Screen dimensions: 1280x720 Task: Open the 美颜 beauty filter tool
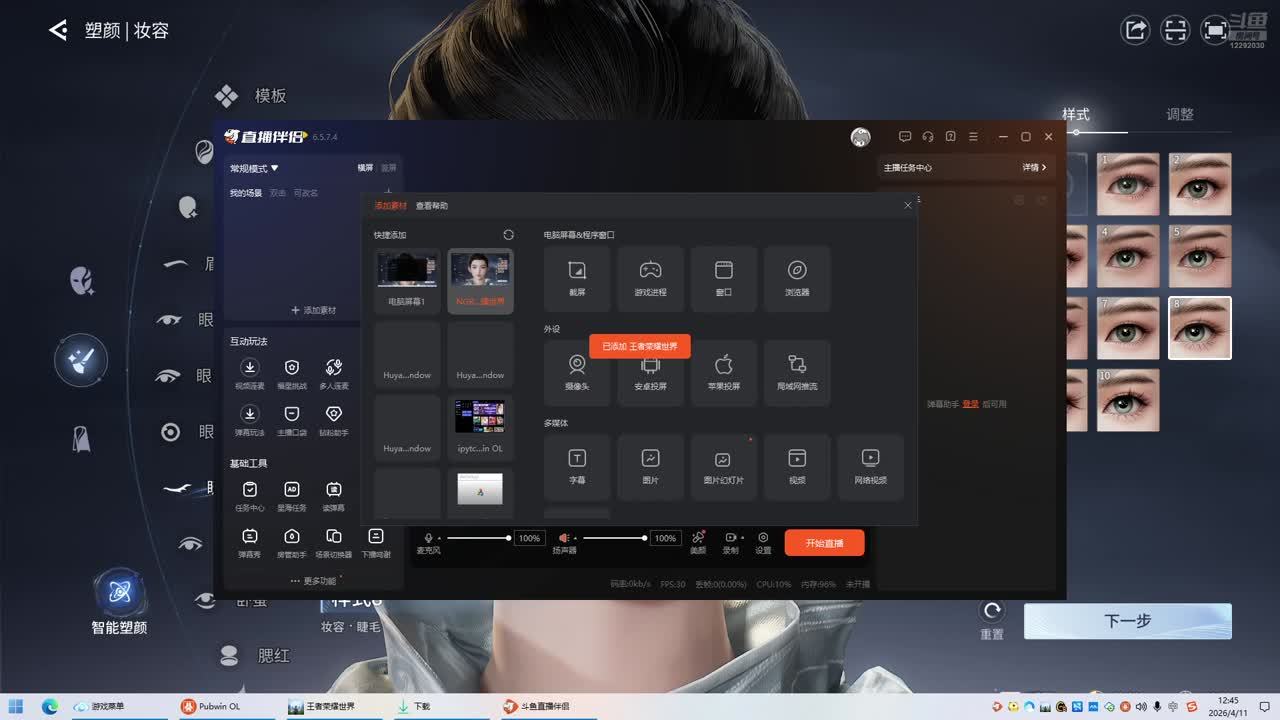click(x=698, y=538)
